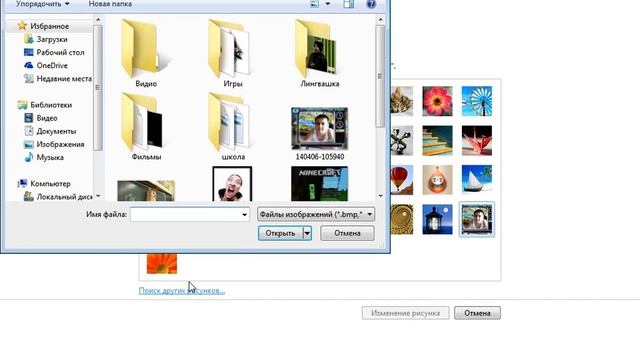Select the screaming face image thumbnail
Image resolution: width=640 pixels, height=360 pixels.
click(x=232, y=184)
